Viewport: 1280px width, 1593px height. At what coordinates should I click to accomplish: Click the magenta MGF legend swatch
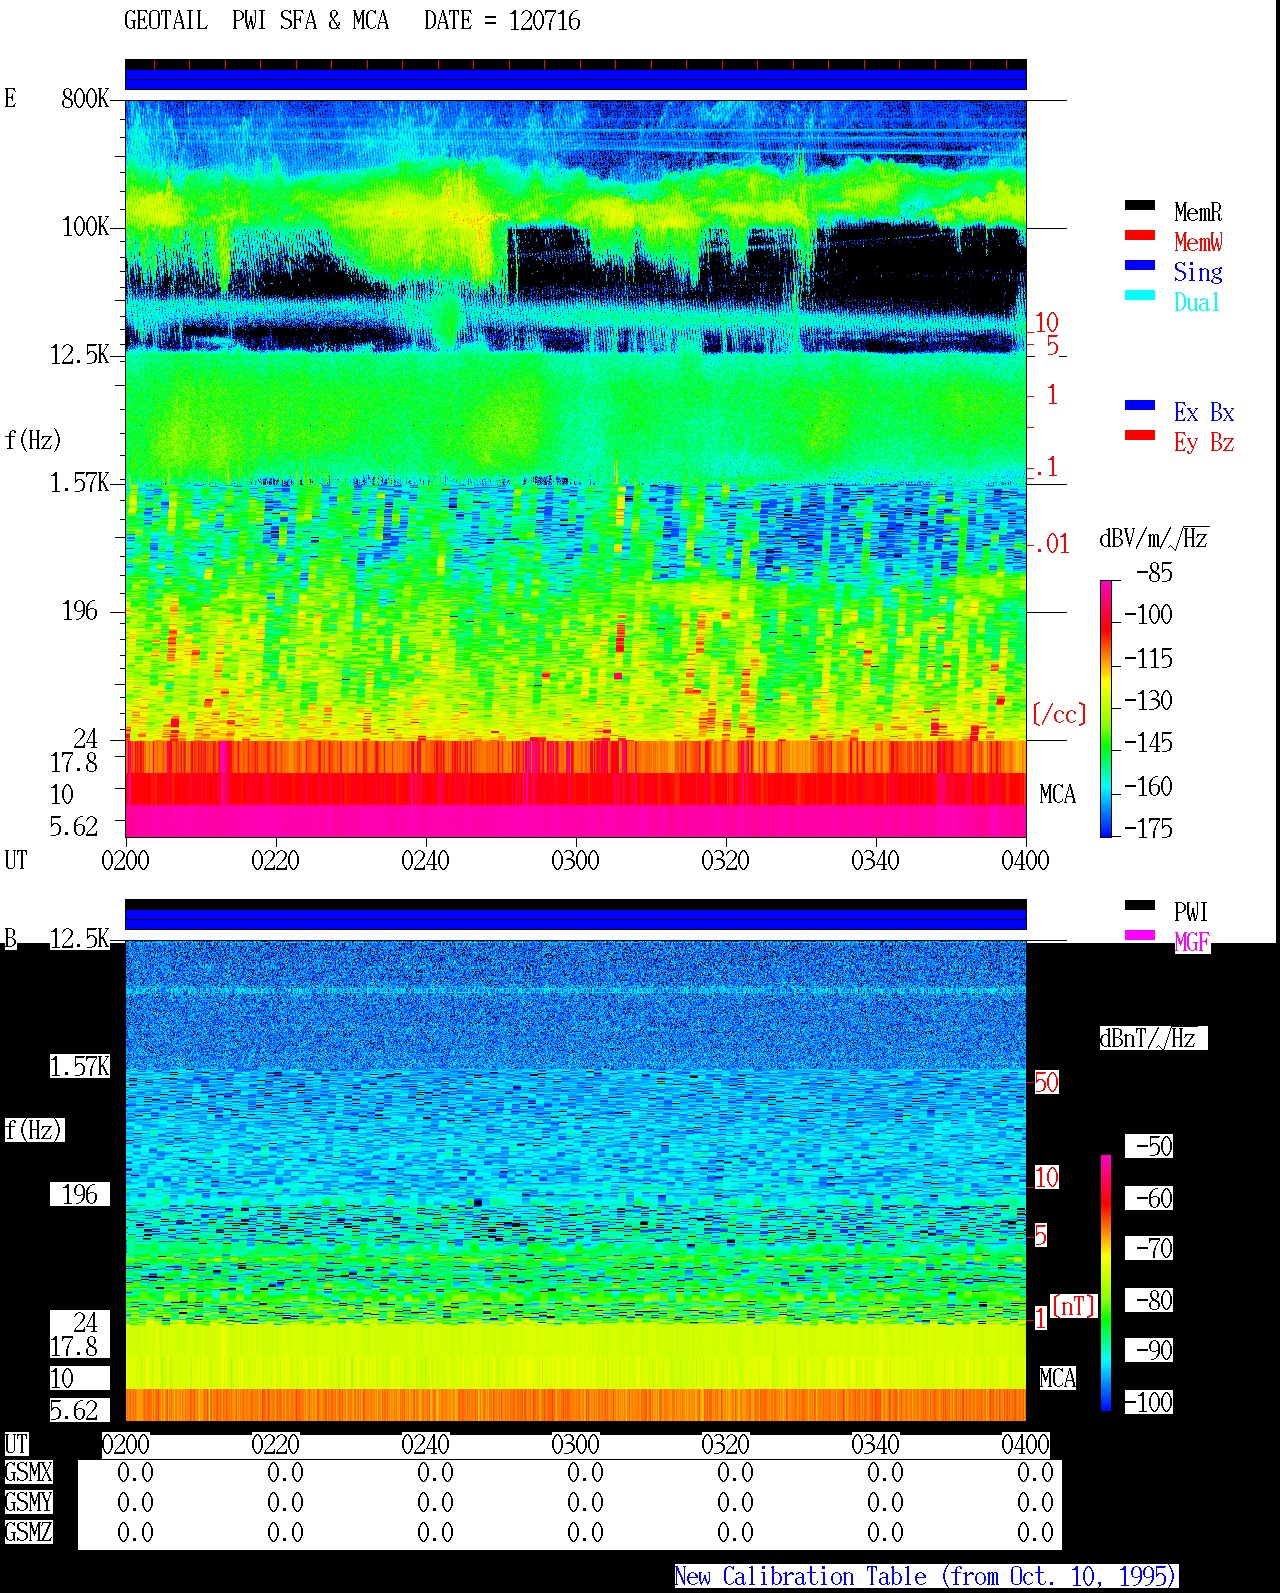click(1140, 936)
